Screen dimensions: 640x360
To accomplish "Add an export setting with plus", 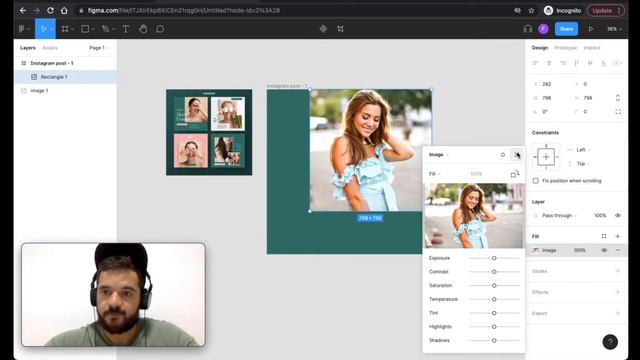I will tap(618, 313).
